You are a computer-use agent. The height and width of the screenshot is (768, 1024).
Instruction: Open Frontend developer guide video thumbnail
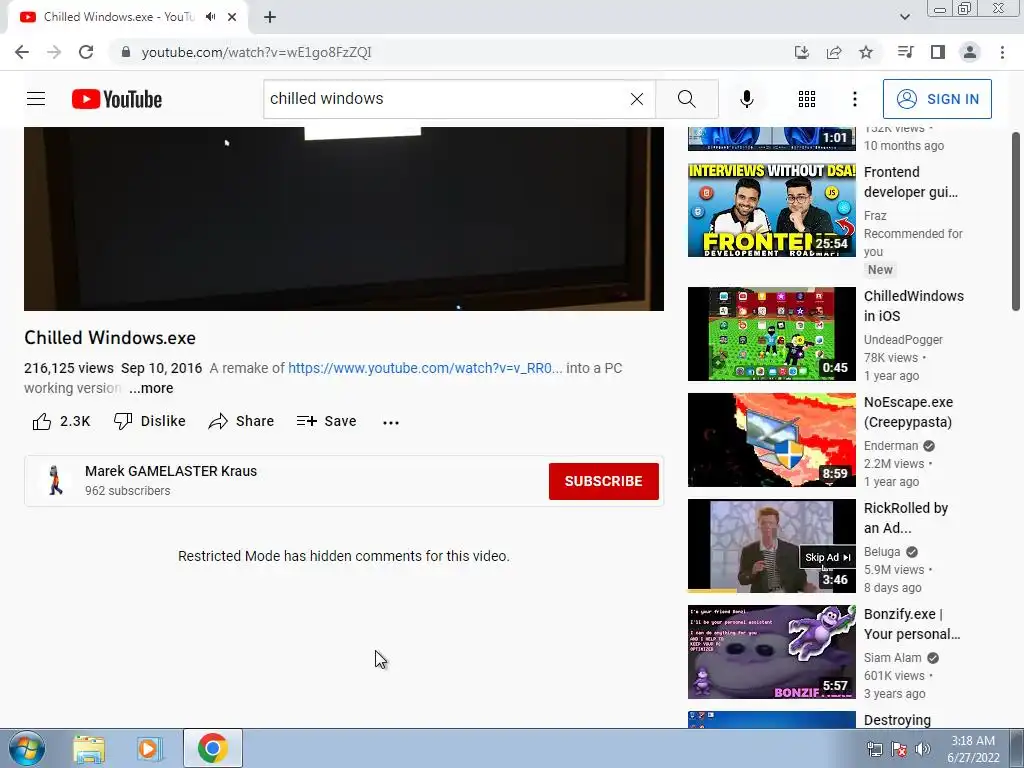(x=771, y=210)
